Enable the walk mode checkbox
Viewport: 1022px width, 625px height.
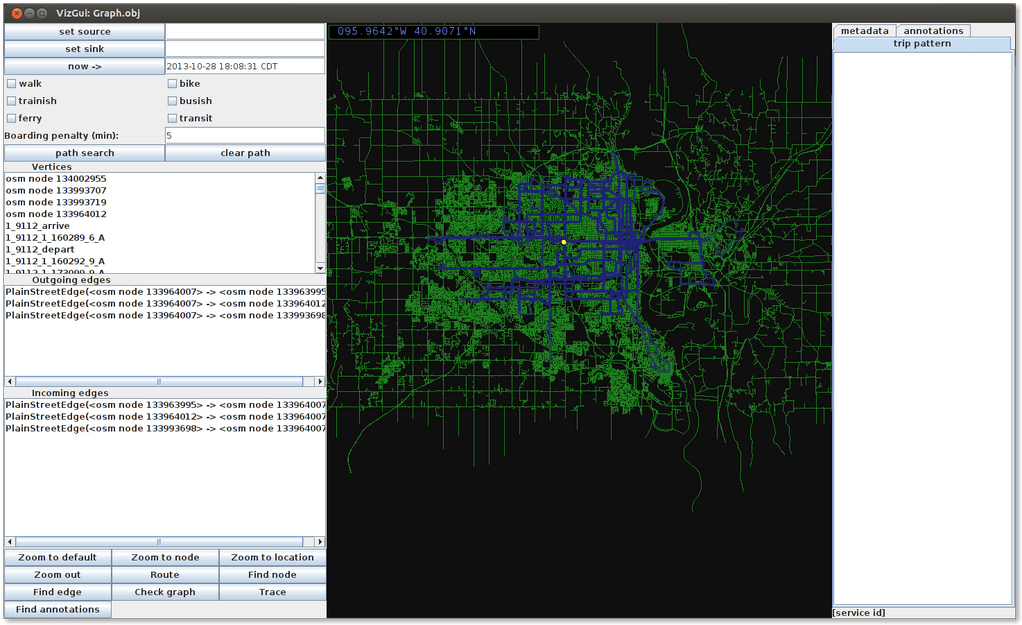(x=10, y=83)
